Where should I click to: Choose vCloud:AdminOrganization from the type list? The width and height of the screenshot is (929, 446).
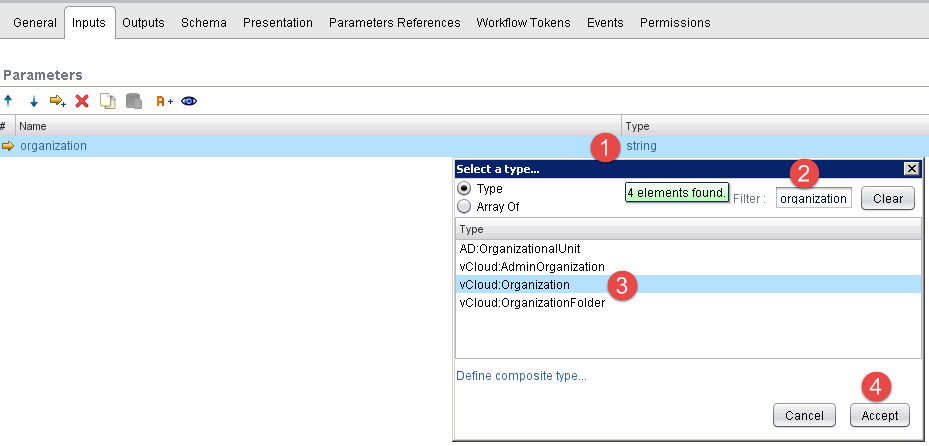coord(532,267)
